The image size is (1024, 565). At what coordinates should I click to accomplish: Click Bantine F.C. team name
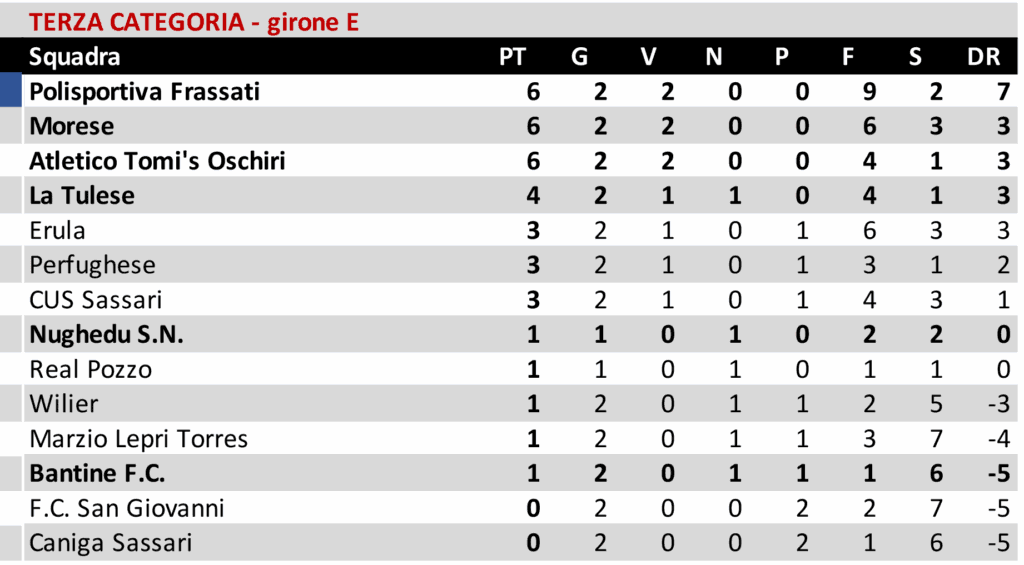click(x=97, y=474)
